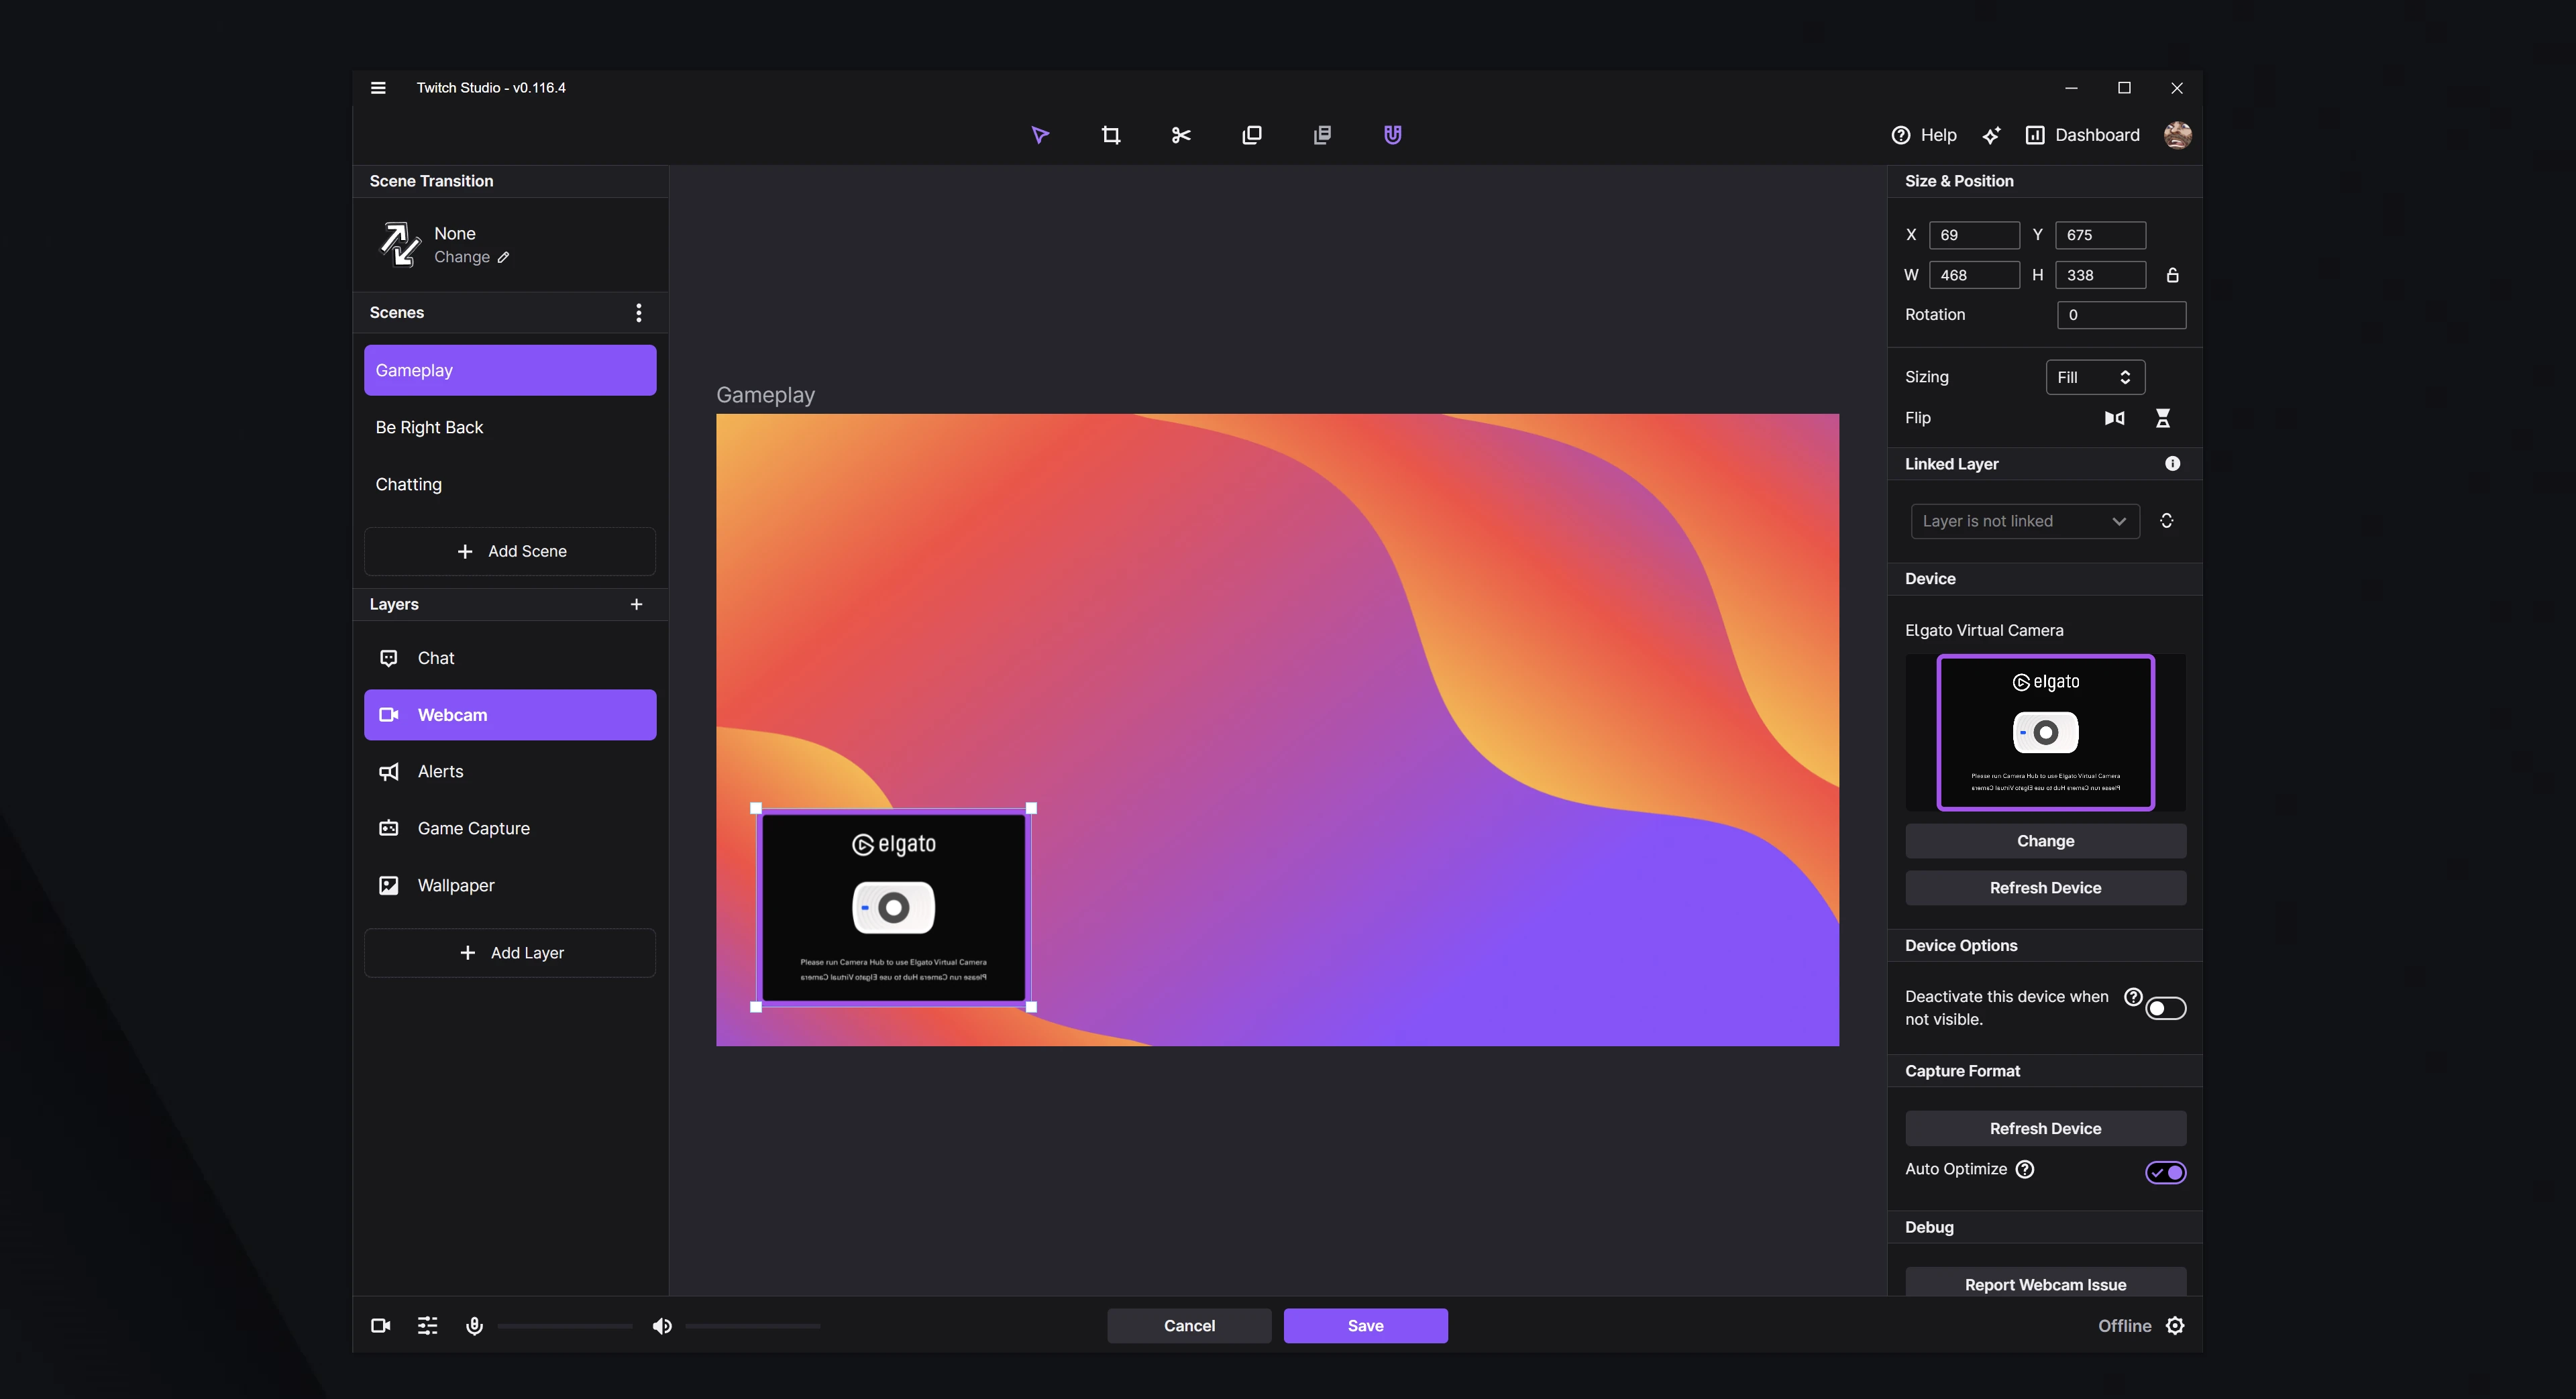Open the hamburger menu next to the title
Viewport: 2576px width, 1399px height.
378,87
